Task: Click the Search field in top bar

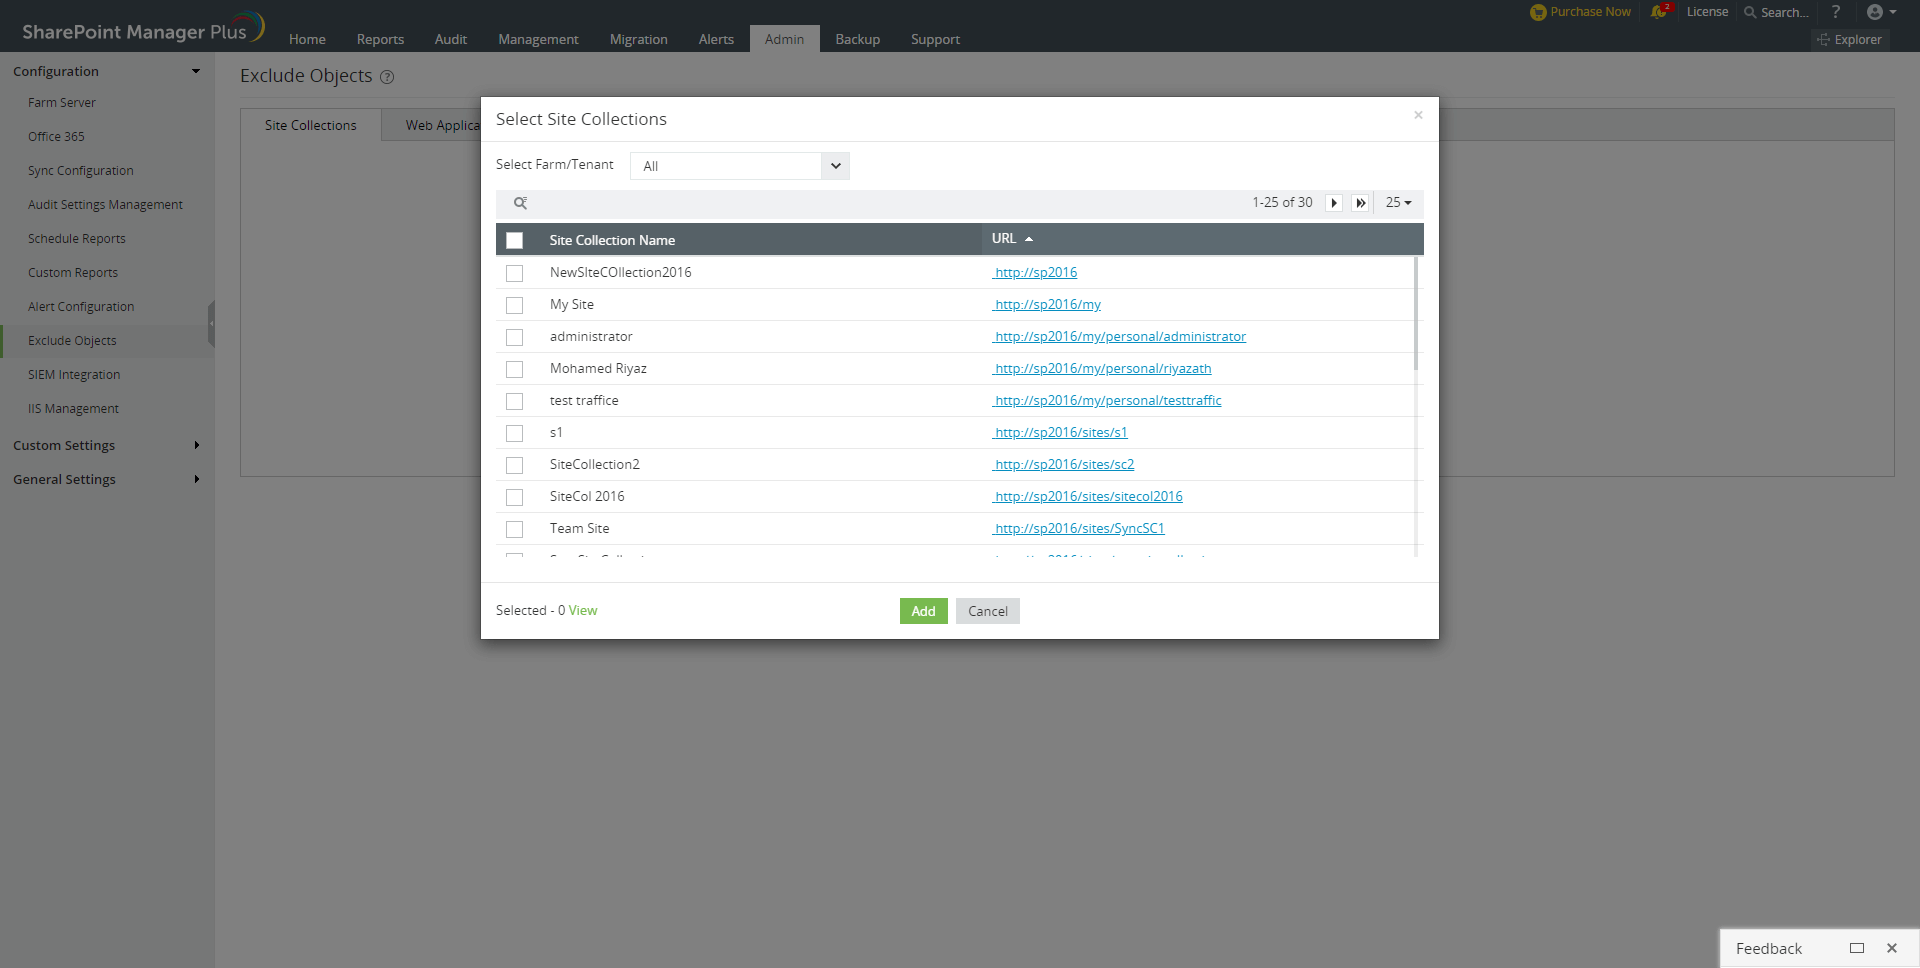Action: 1777,12
